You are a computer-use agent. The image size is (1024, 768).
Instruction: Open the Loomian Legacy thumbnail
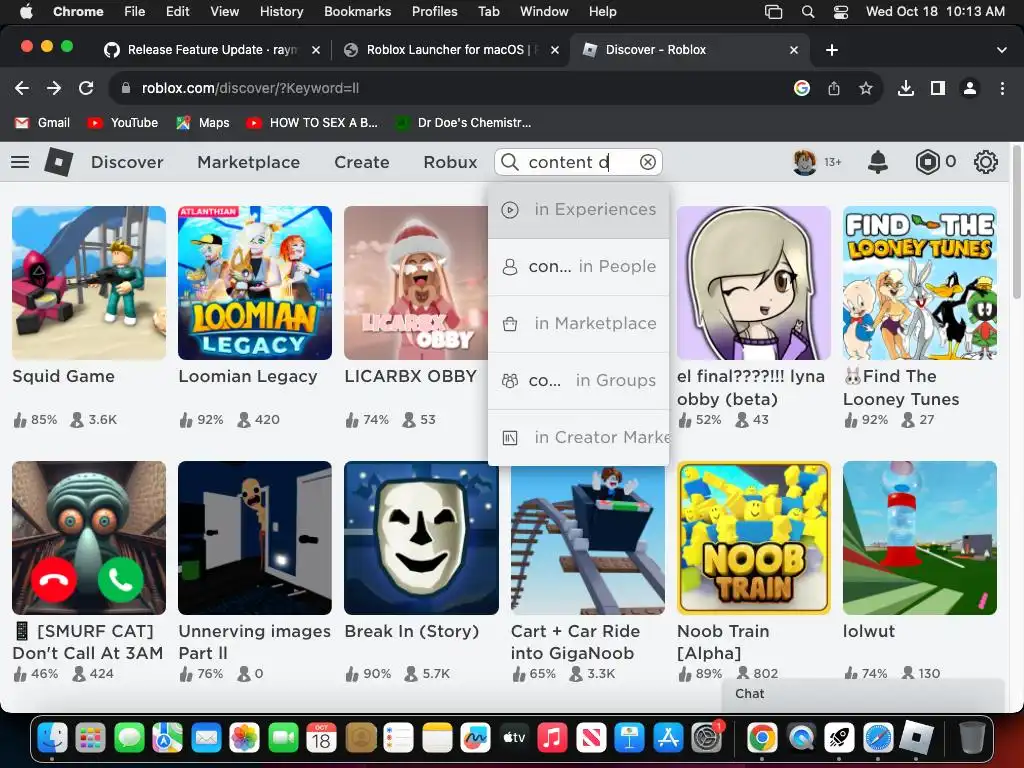coord(255,283)
